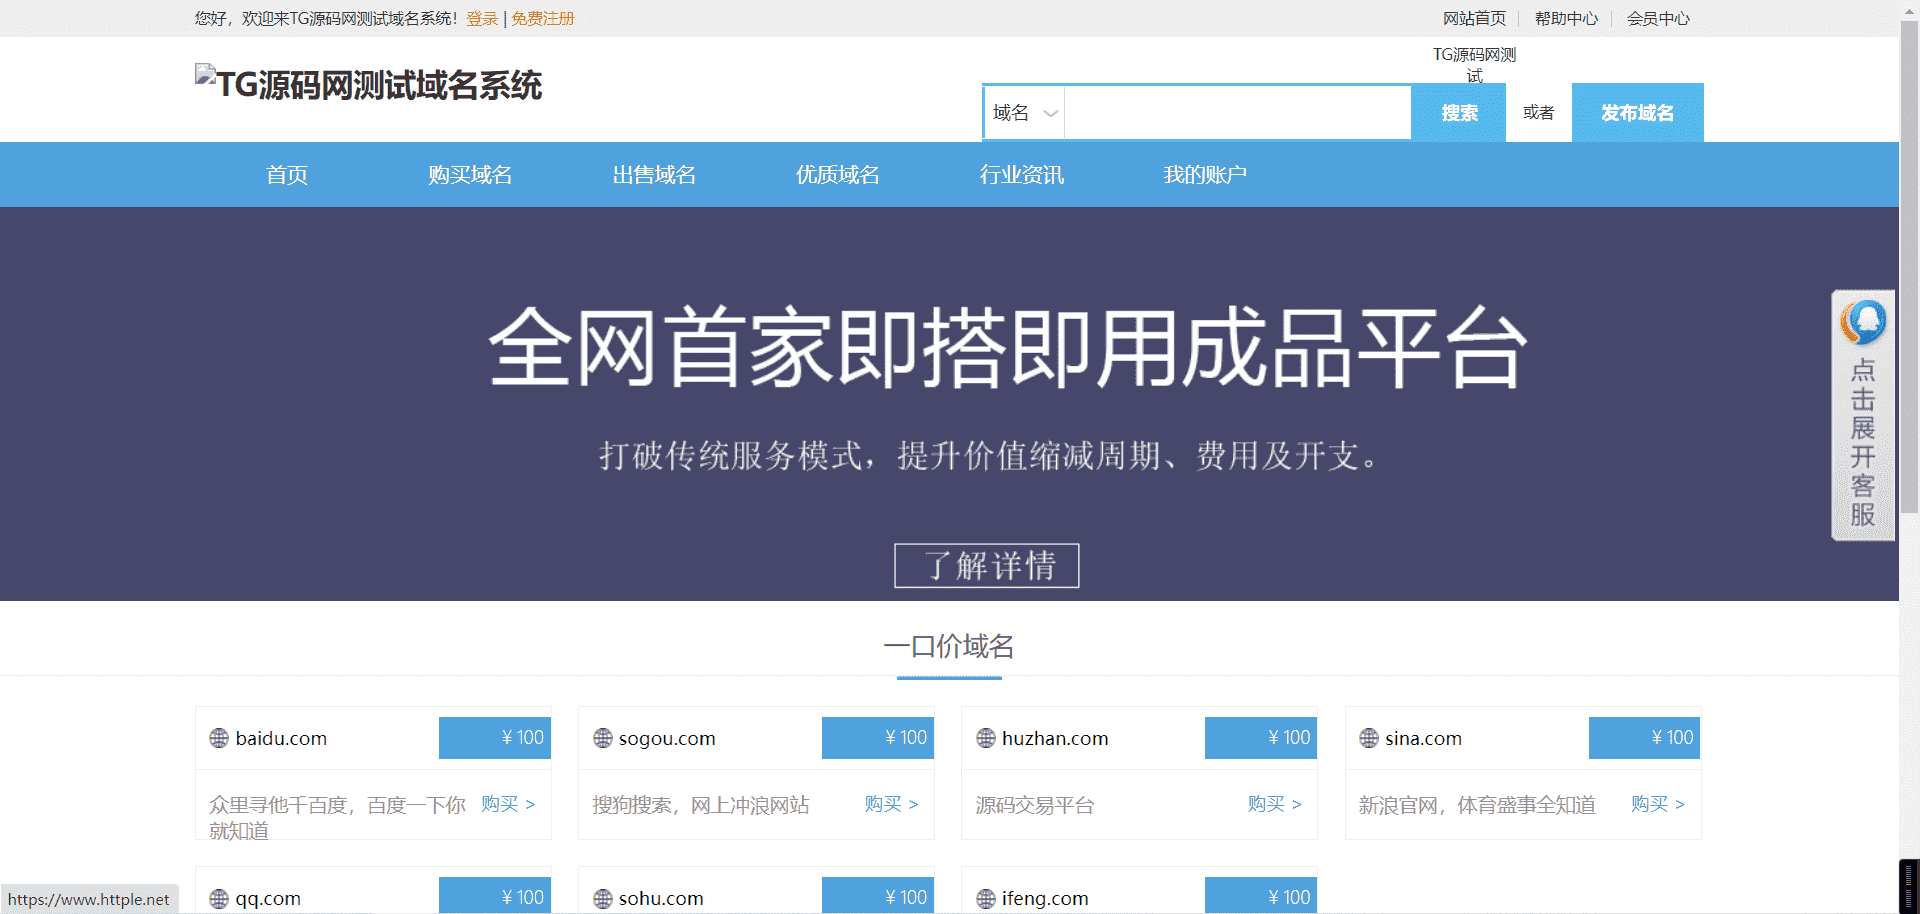Viewport: 1920px width, 914px height.
Task: Click 购买 link for huzhan.com
Action: coord(1274,804)
